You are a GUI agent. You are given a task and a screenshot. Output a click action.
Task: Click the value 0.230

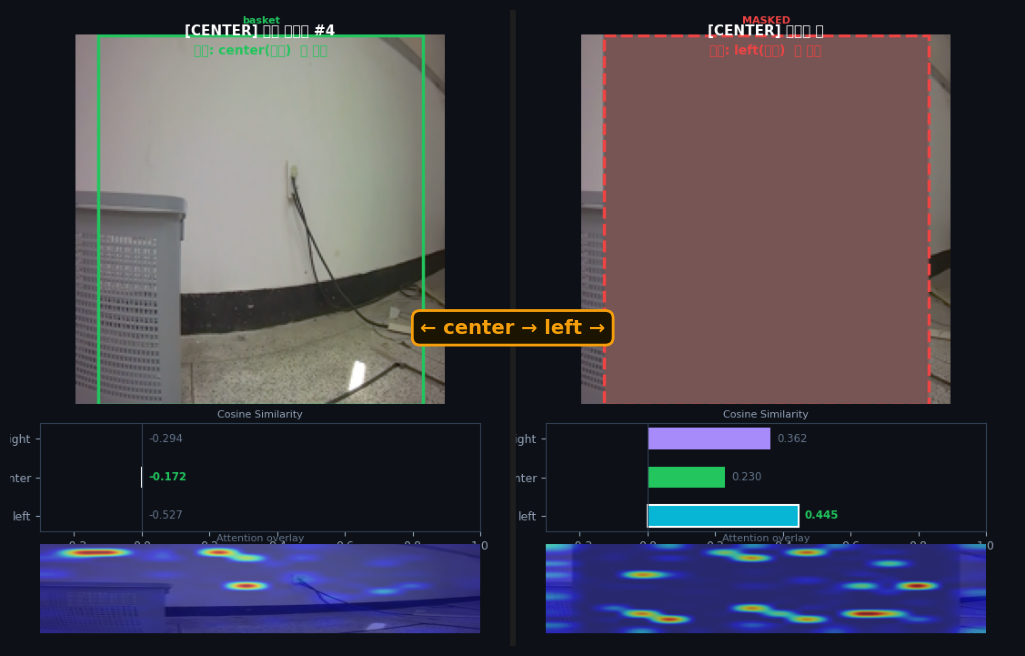coord(747,477)
